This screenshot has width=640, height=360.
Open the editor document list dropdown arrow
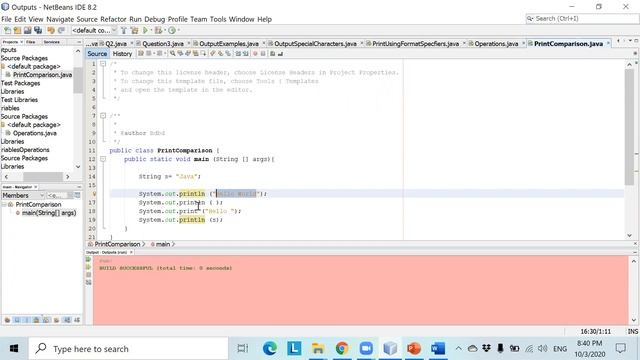tap(630, 41)
